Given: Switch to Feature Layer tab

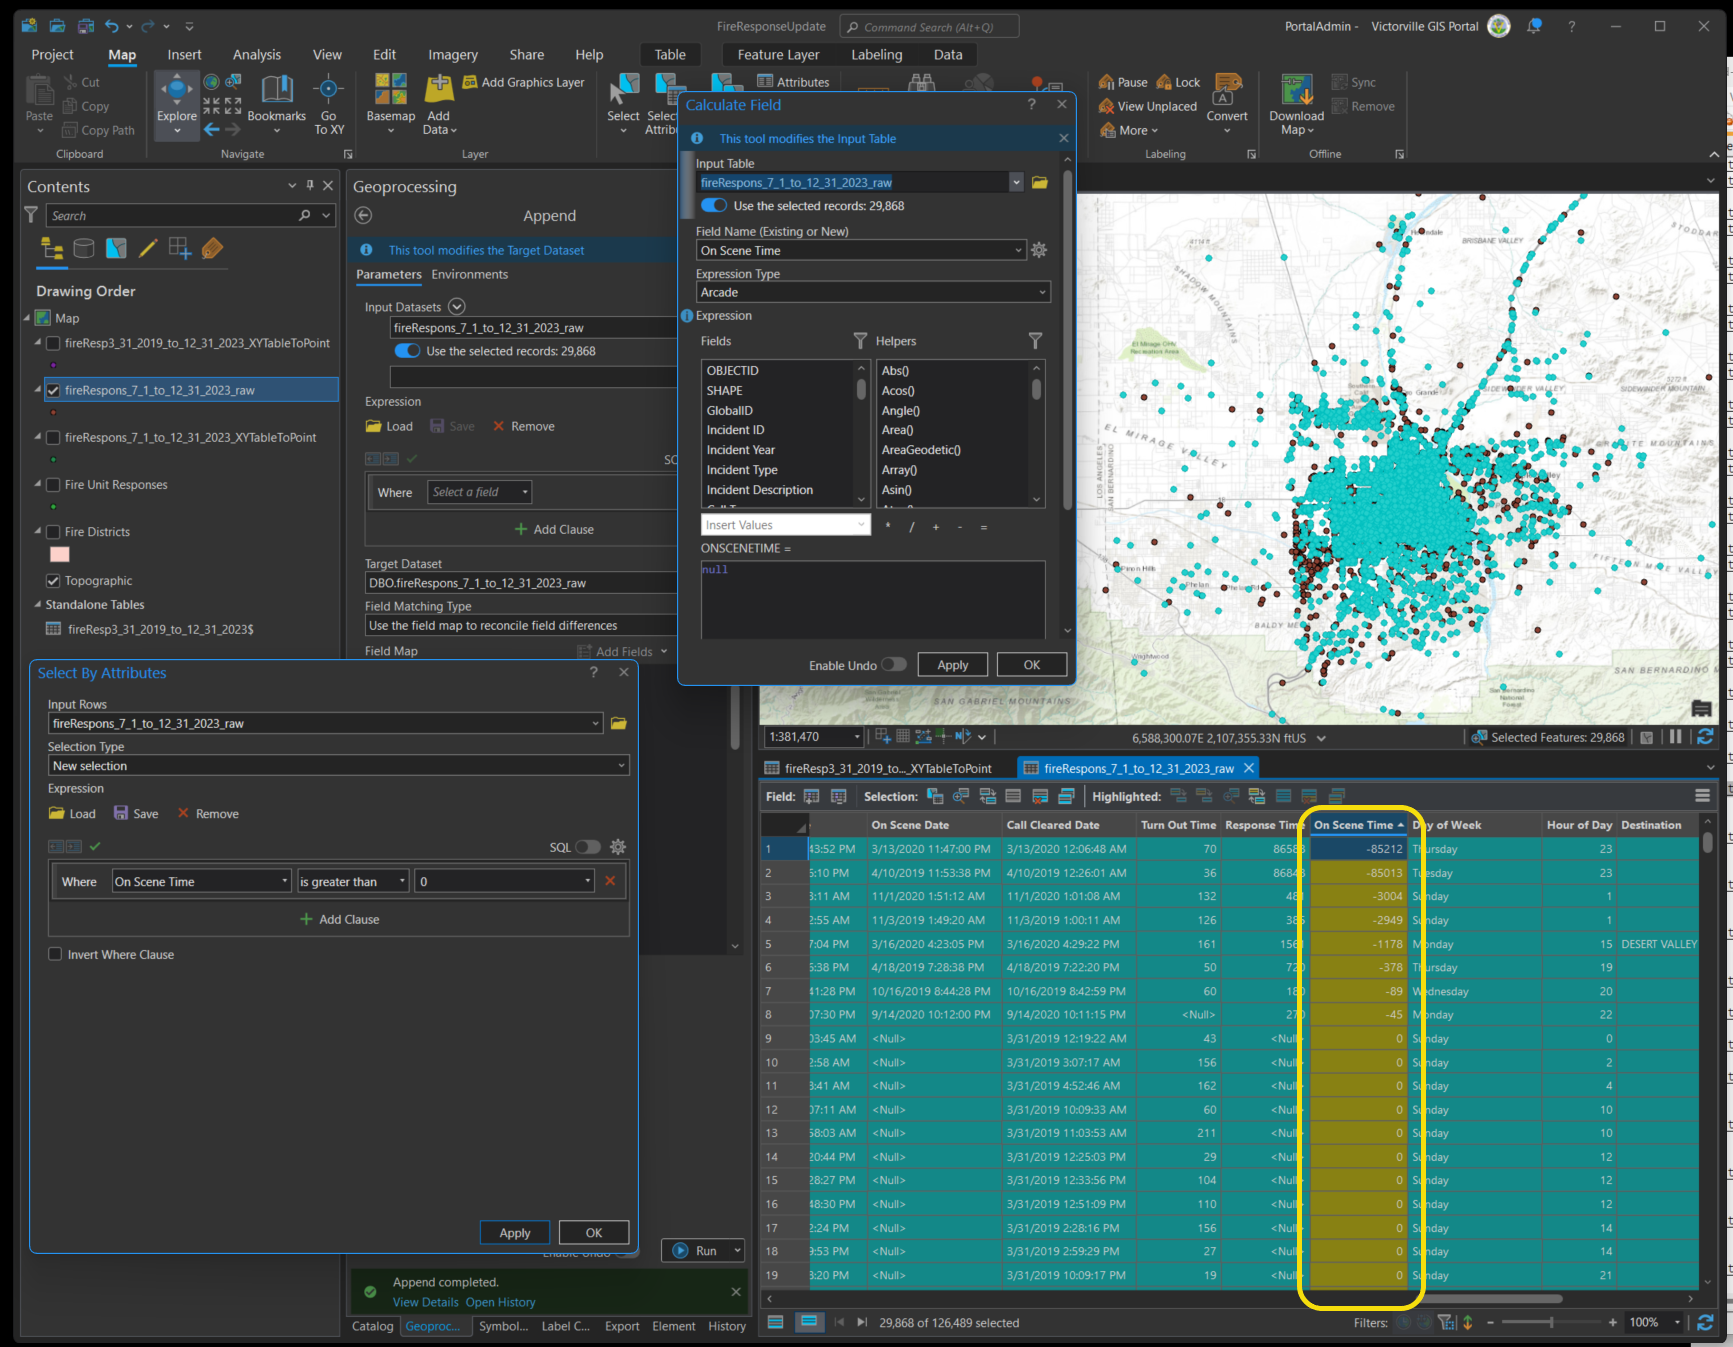Looking at the screenshot, I should (x=778, y=55).
